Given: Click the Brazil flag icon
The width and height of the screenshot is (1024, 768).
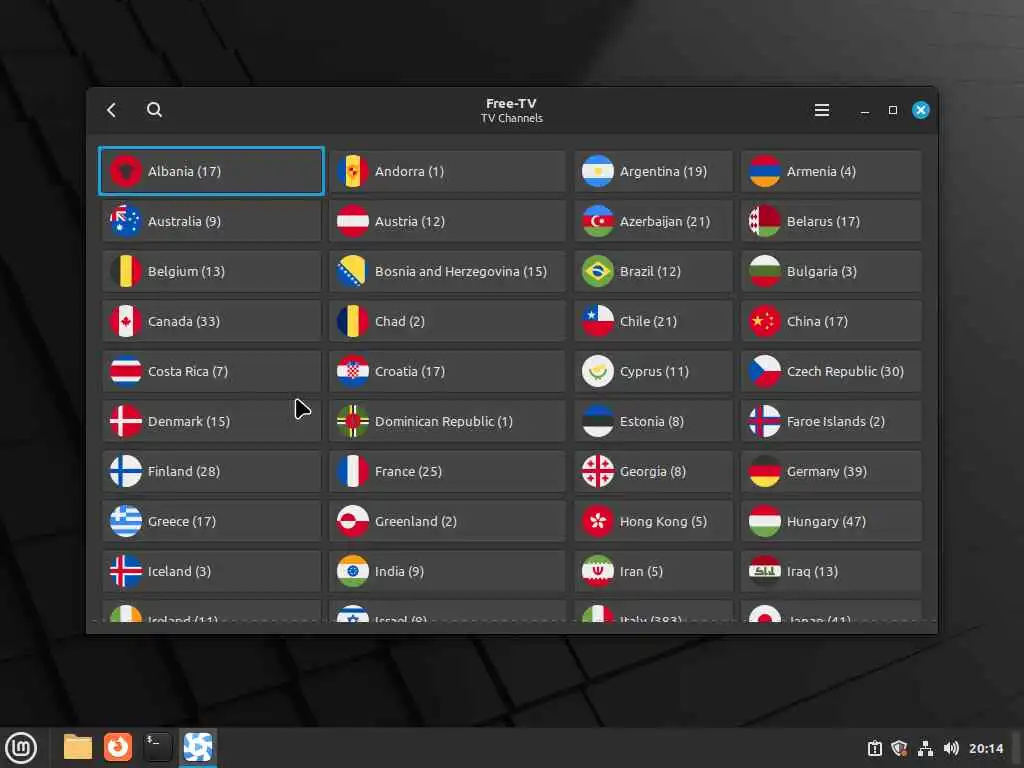Looking at the screenshot, I should coord(598,271).
